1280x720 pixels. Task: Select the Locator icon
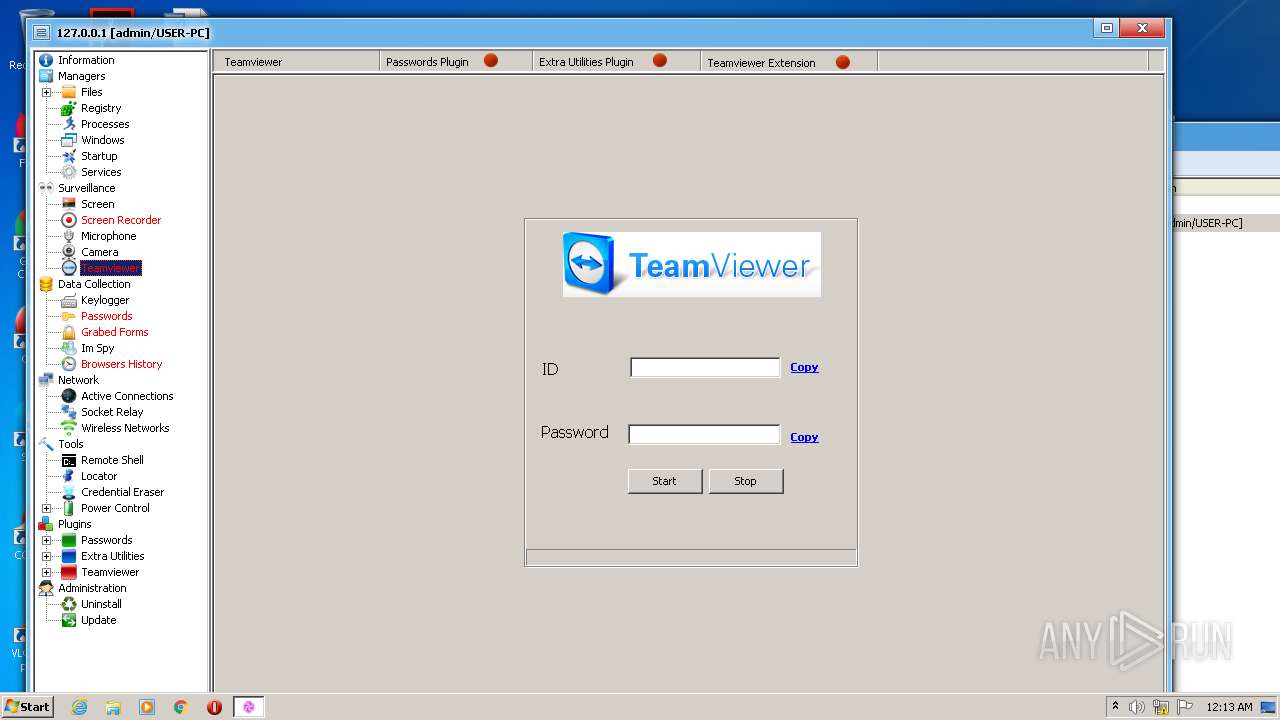69,476
